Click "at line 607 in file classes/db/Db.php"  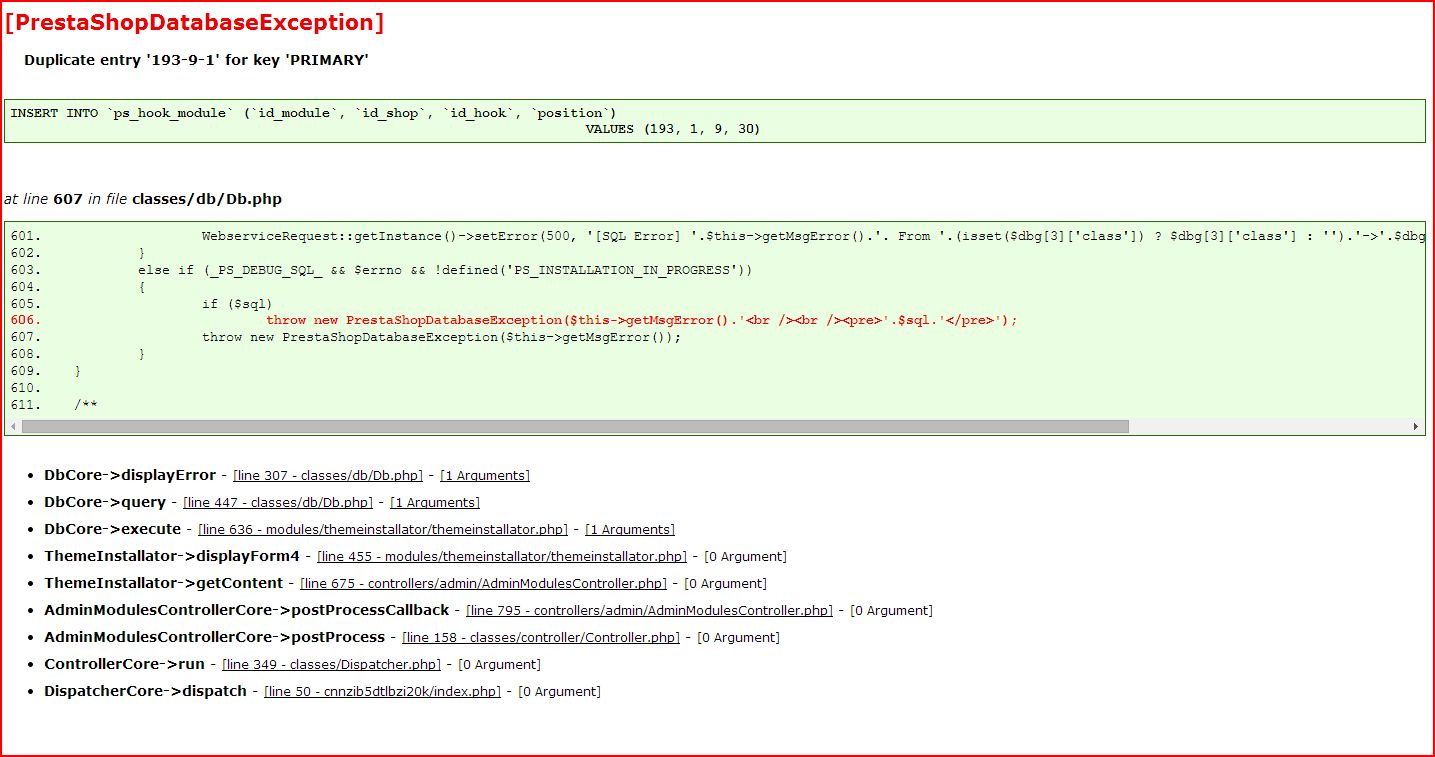143,199
